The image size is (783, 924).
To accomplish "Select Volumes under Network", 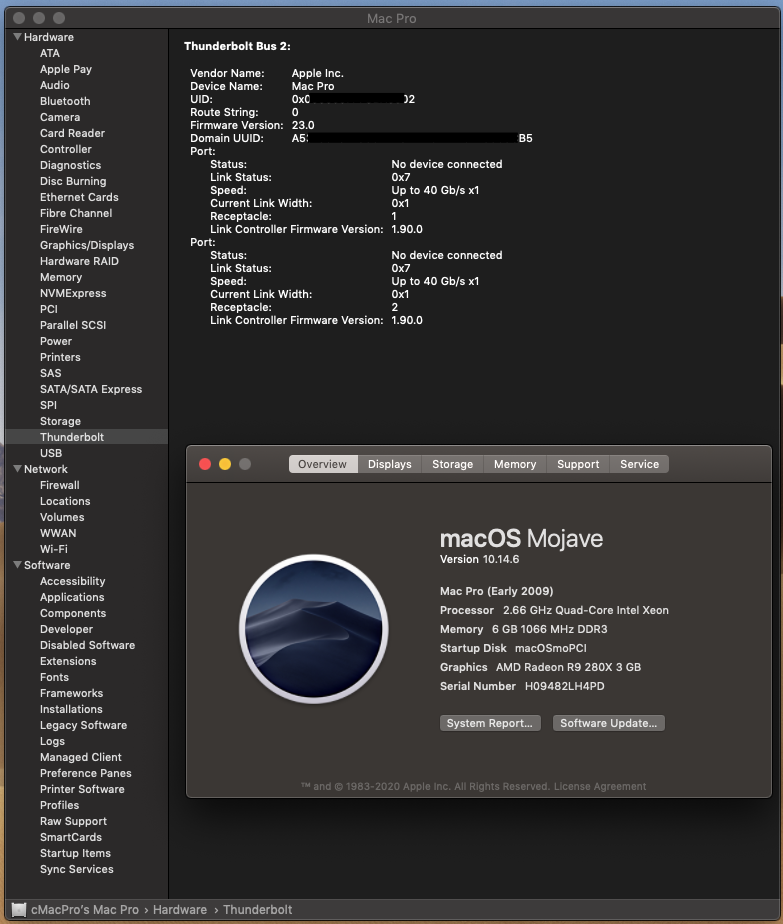I will pyautogui.click(x=62, y=517).
